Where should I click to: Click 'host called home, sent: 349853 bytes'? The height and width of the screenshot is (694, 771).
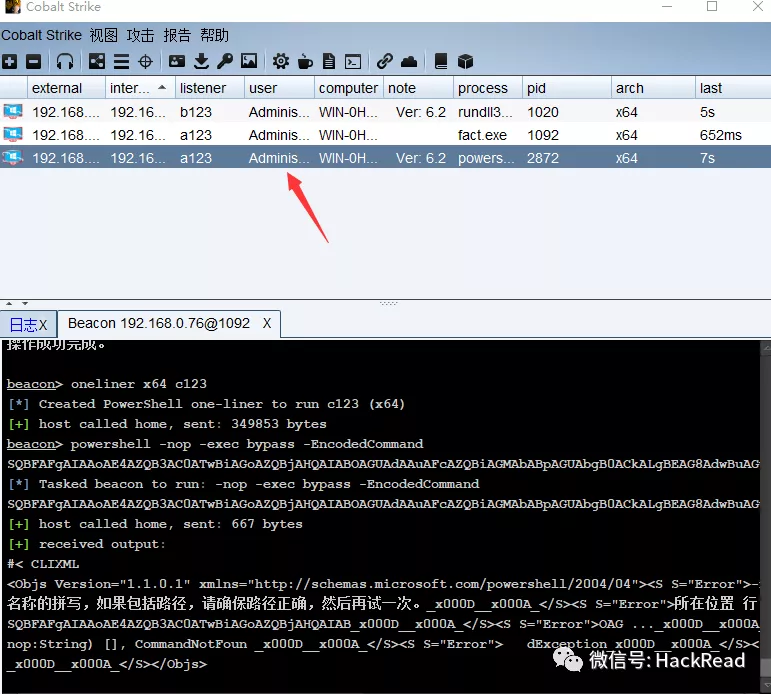pyautogui.click(x=182, y=424)
